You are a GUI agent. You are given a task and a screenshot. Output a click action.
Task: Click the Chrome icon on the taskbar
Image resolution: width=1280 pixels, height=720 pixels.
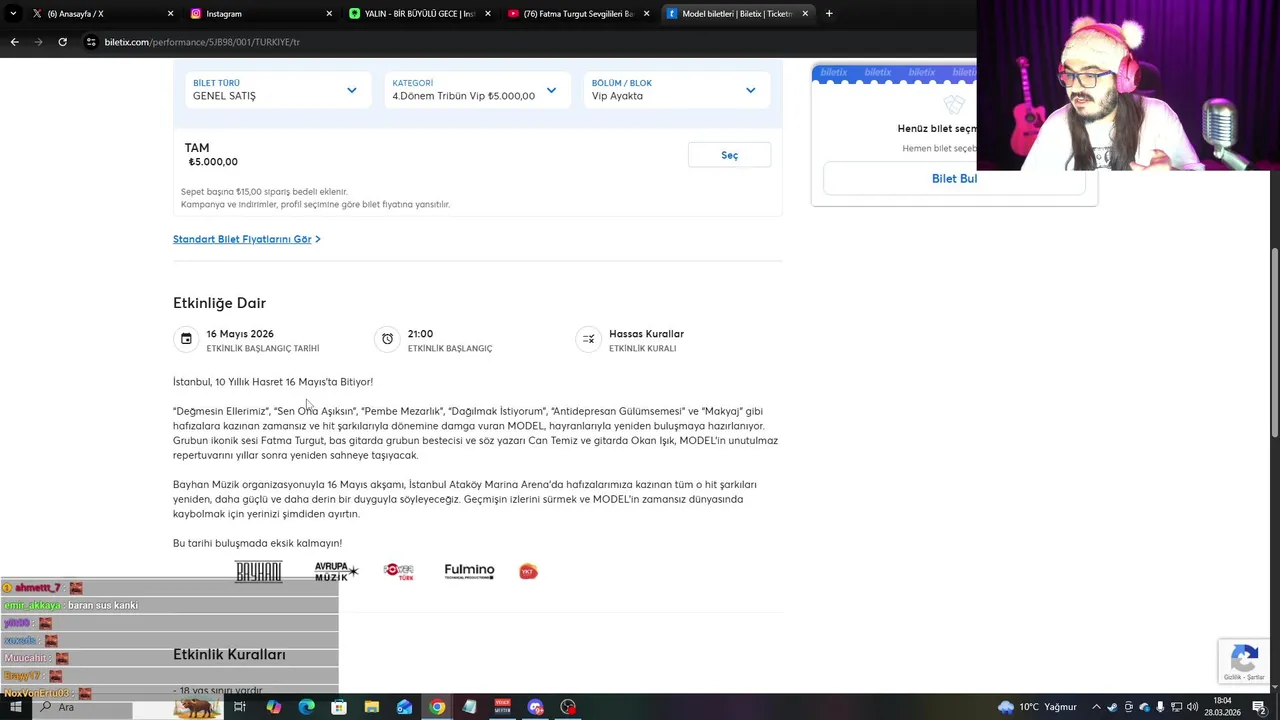437,707
